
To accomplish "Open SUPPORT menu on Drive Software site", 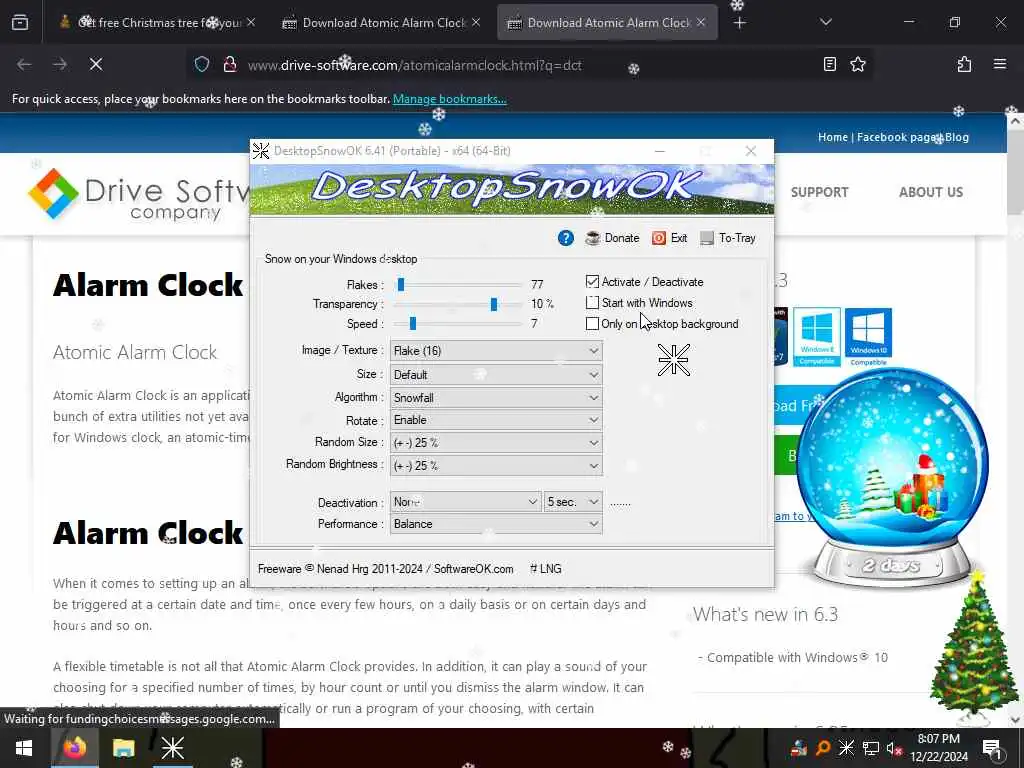I will tap(820, 192).
